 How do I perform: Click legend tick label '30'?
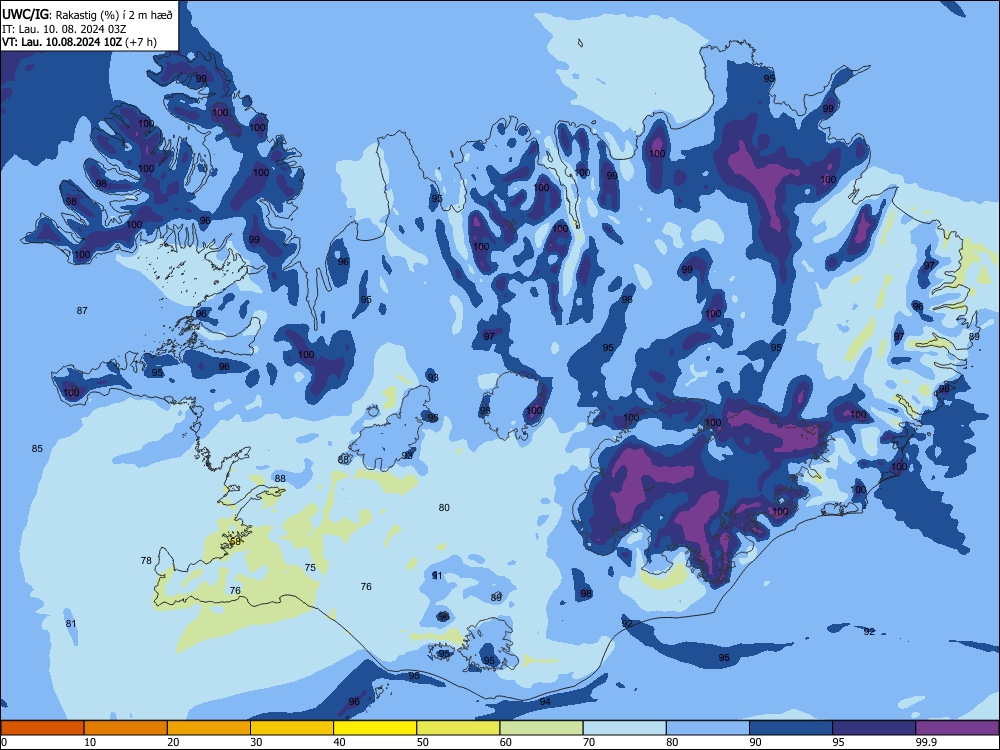[256, 742]
